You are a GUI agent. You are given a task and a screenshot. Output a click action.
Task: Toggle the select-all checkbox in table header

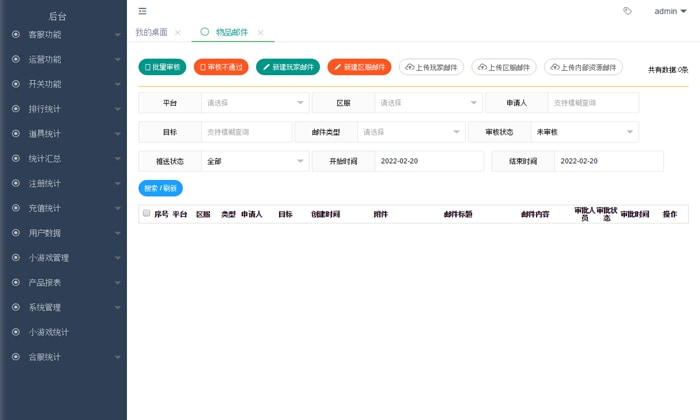pyautogui.click(x=146, y=214)
